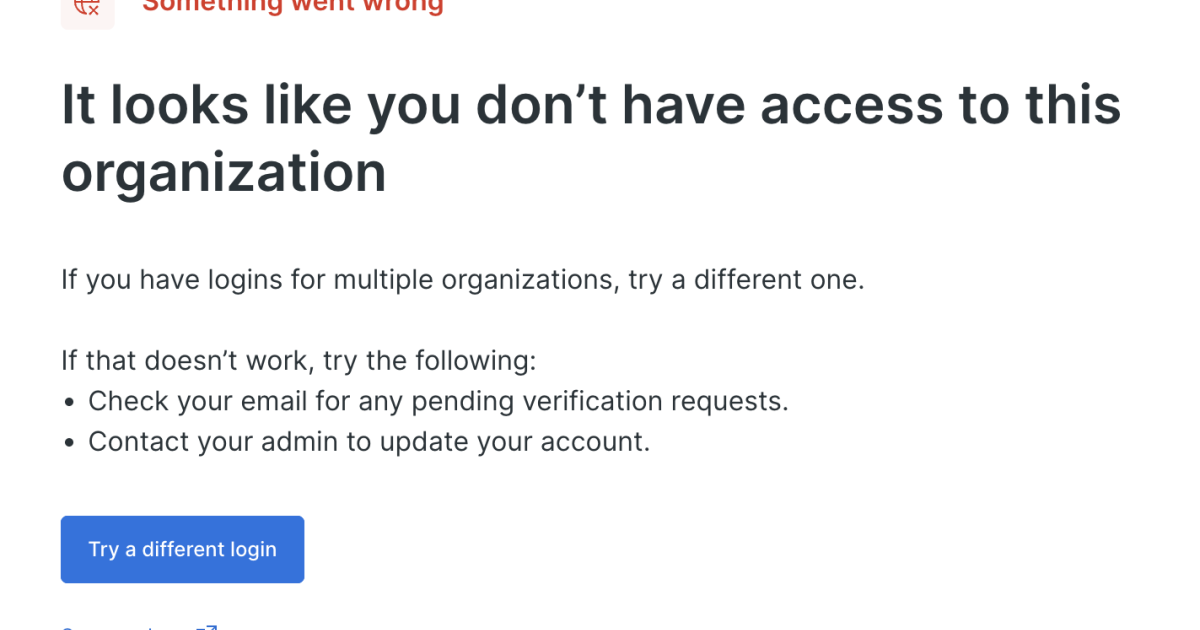Click the red globe error icon
This screenshot has height=630, width=1200.
[87, 8]
